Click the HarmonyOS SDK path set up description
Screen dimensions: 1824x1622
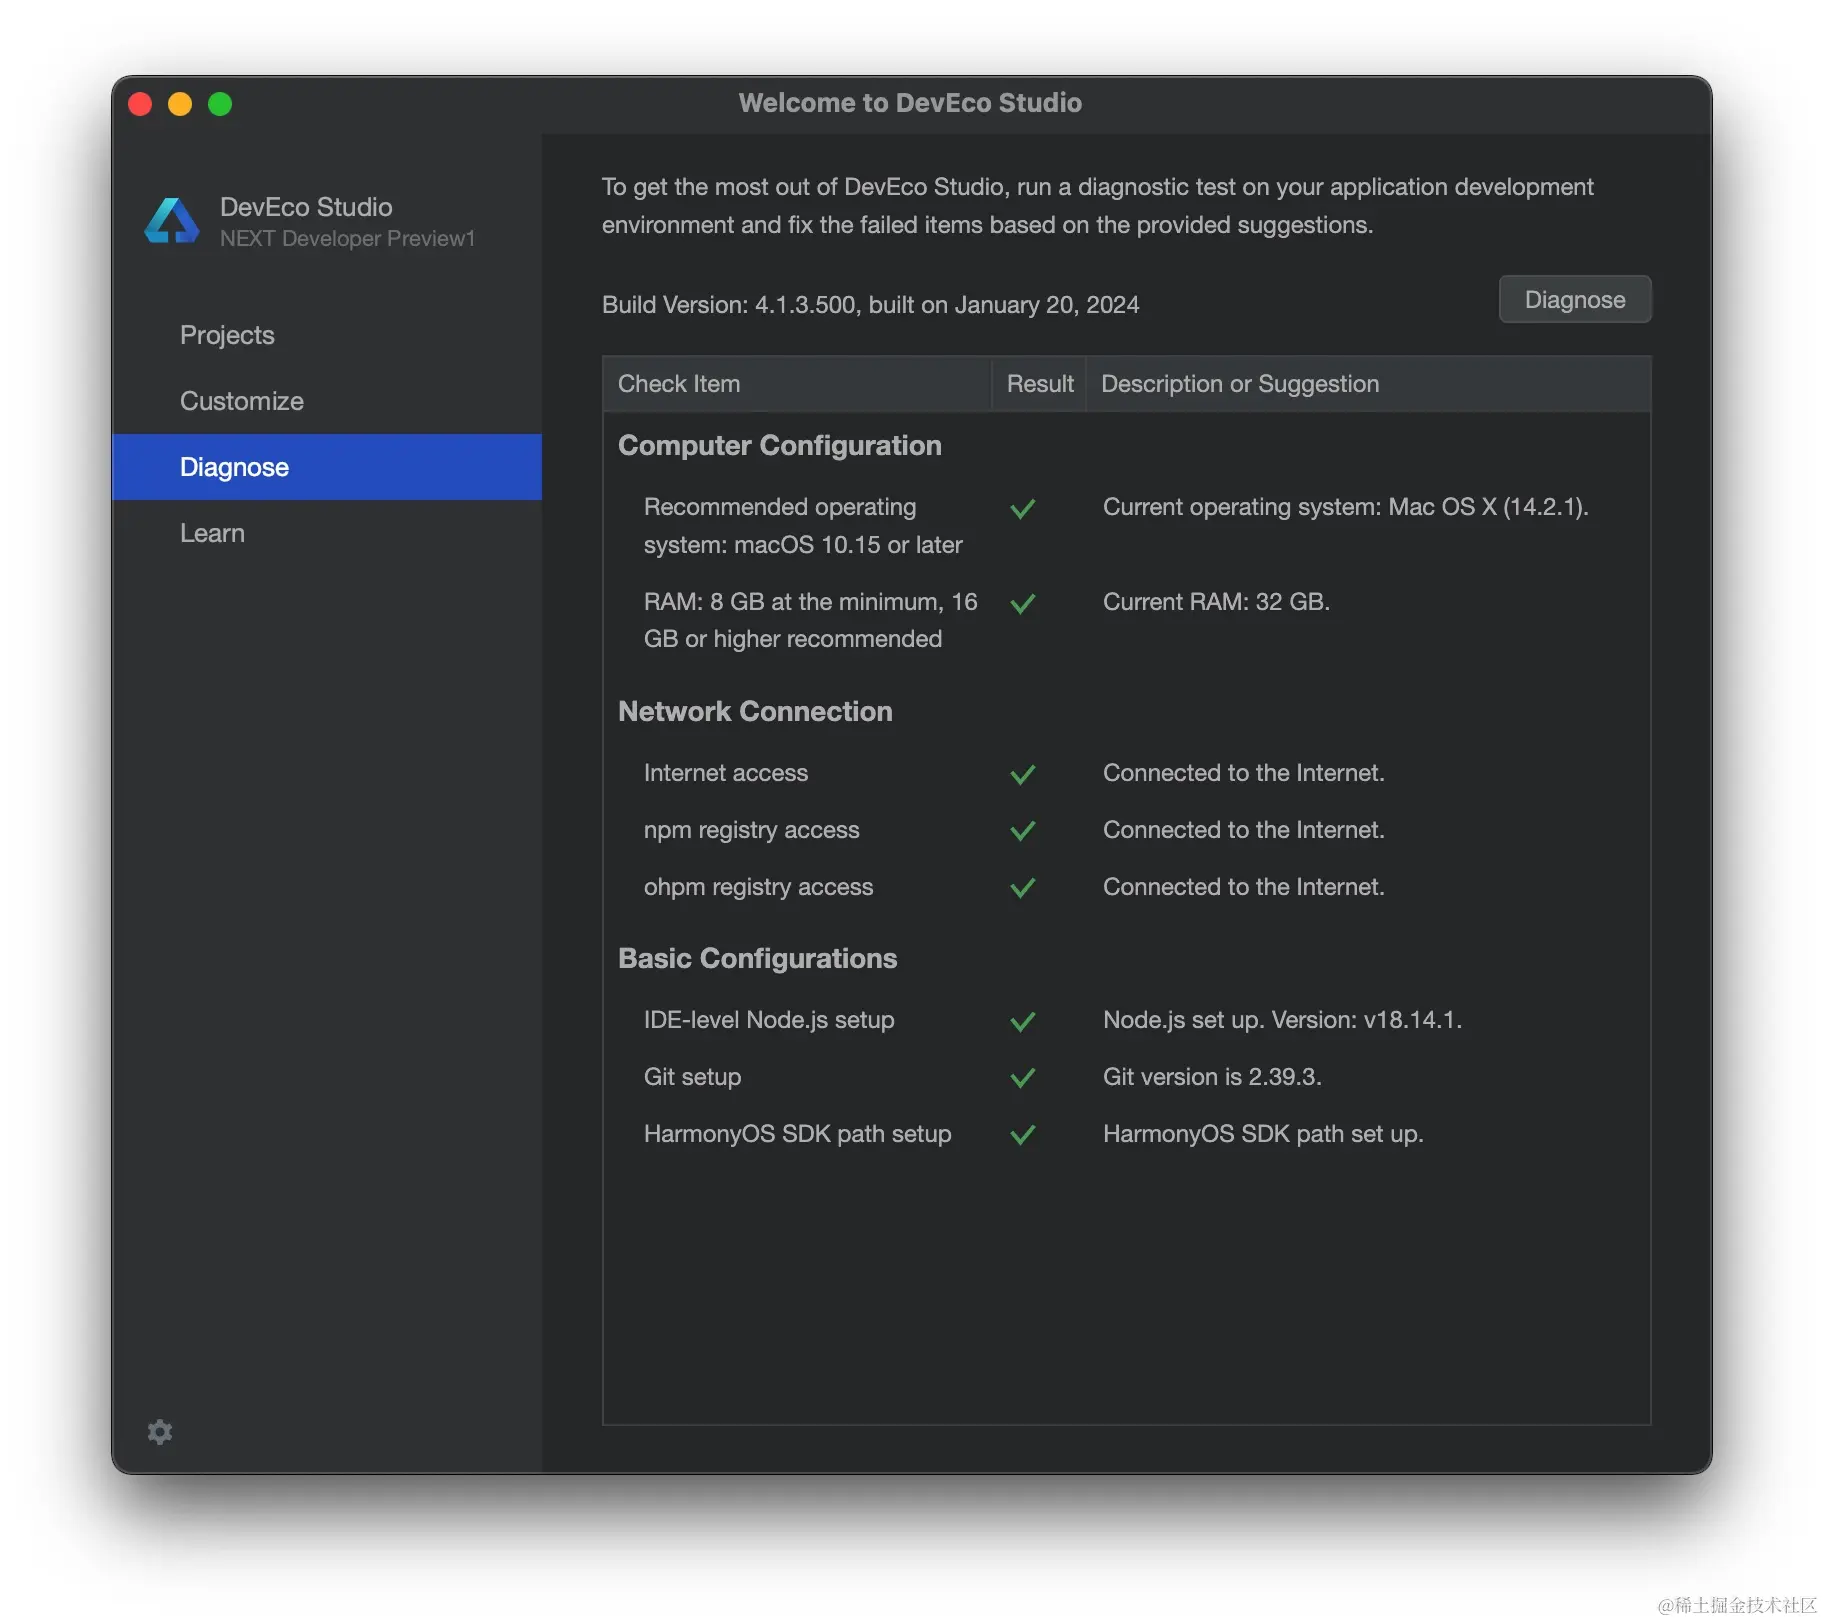(x=1263, y=1134)
